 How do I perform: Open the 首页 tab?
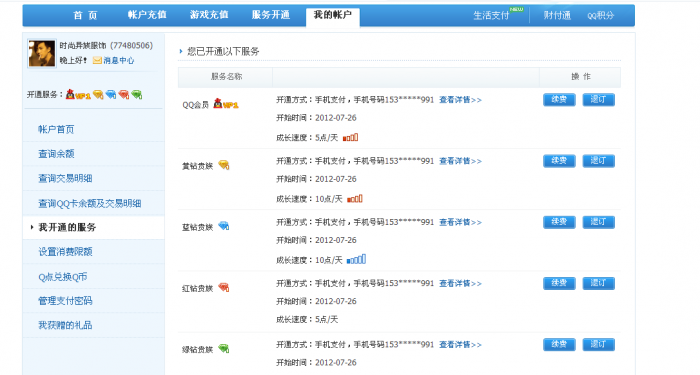(85, 15)
